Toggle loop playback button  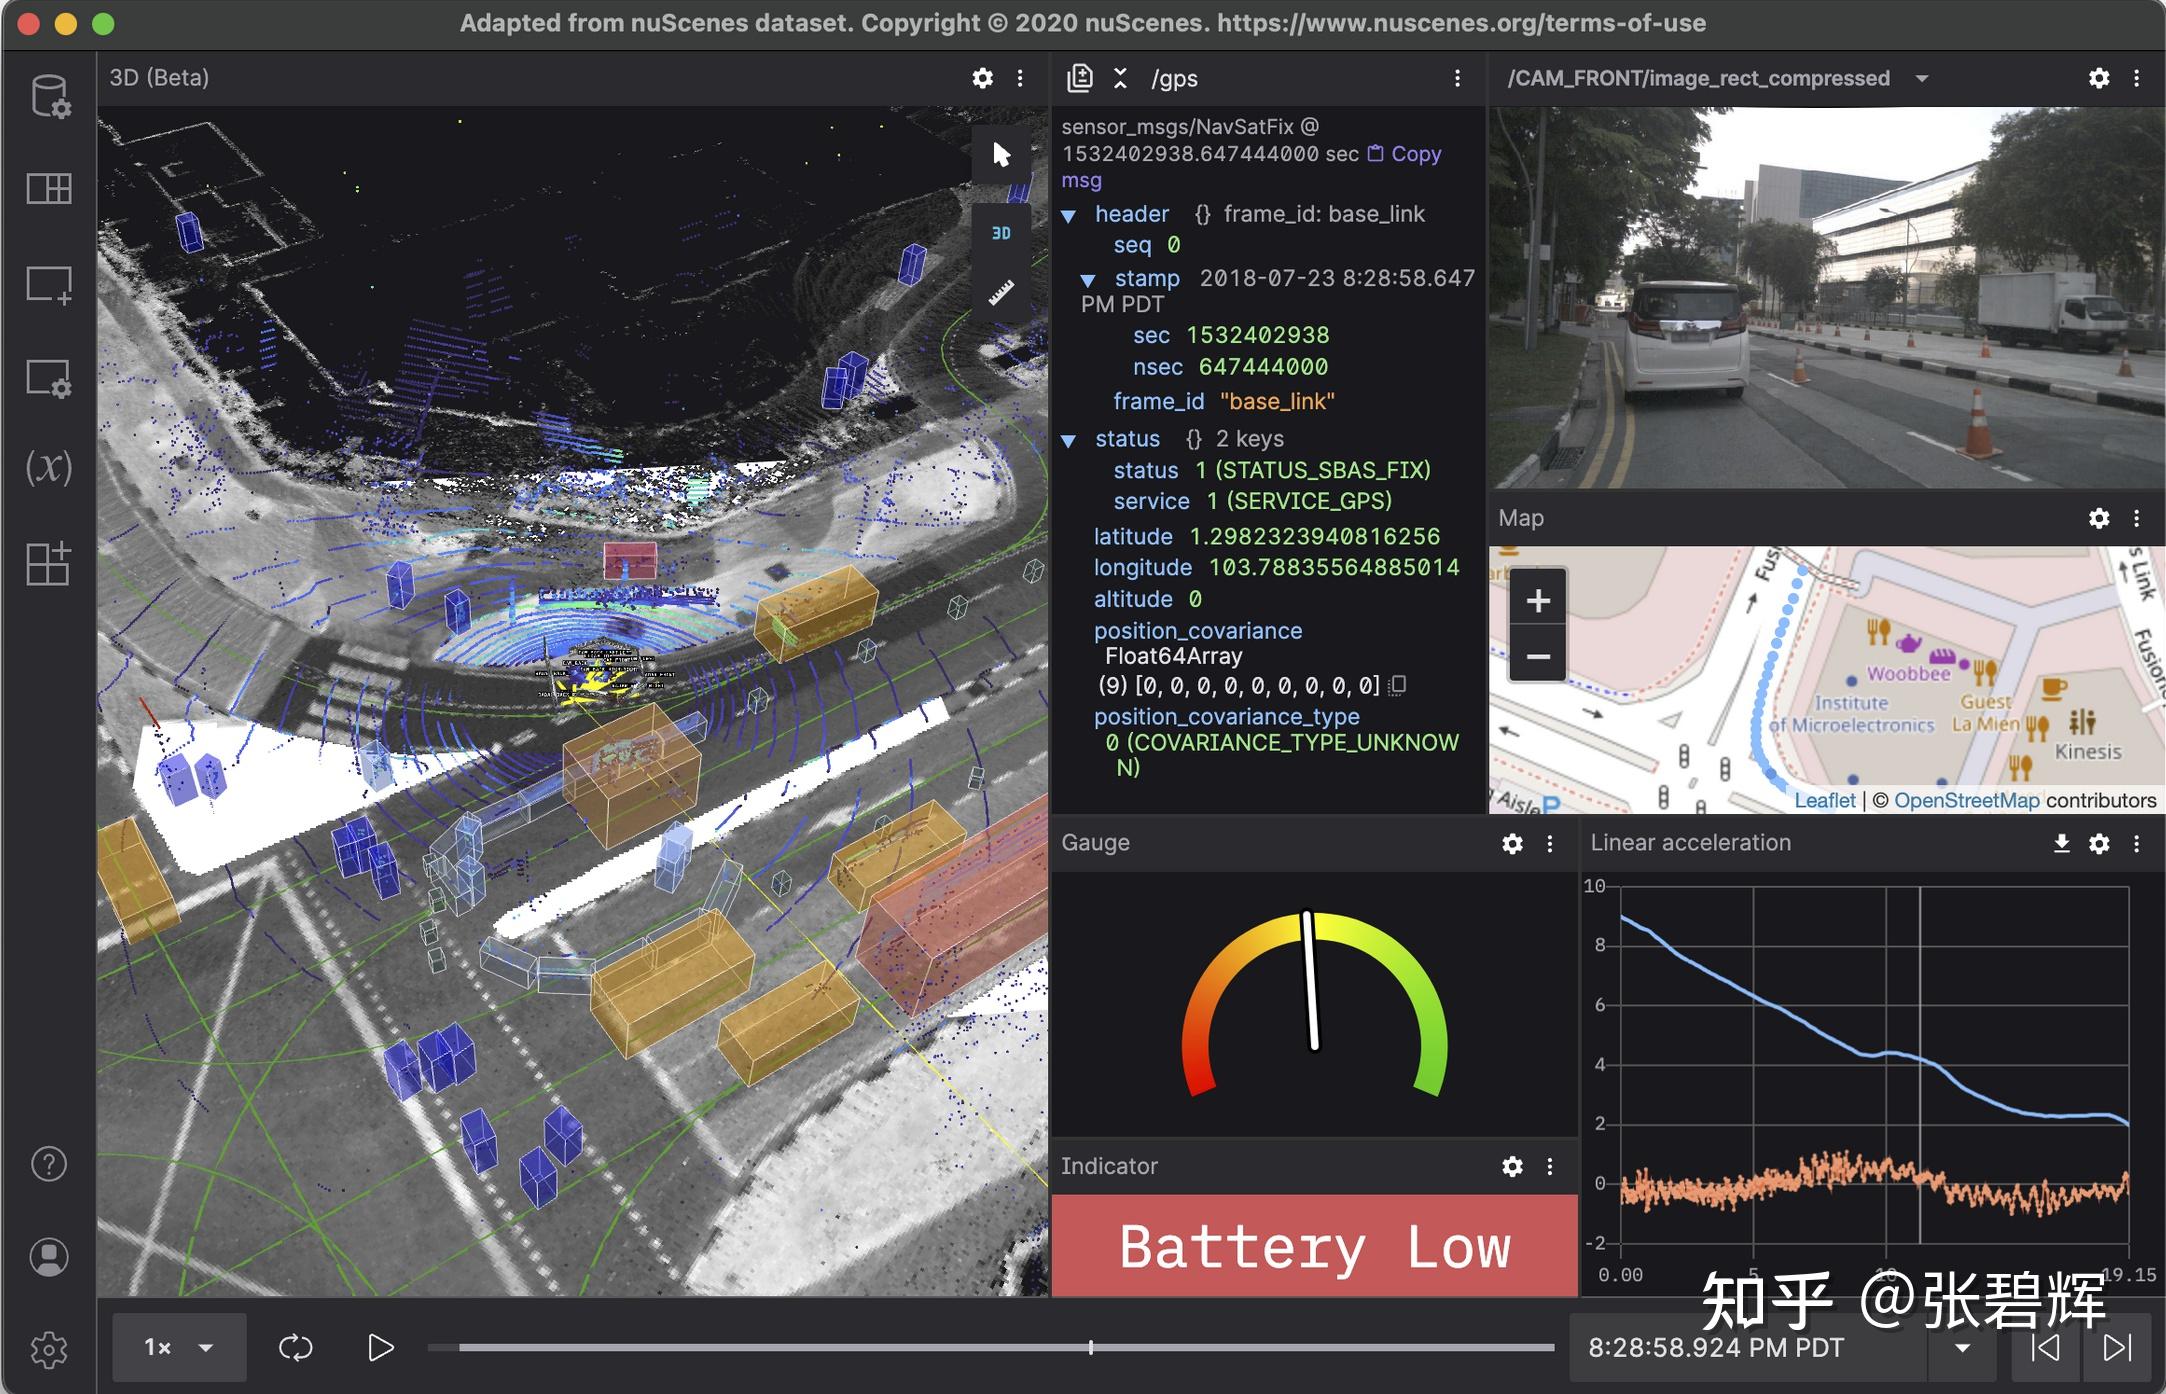[x=296, y=1347]
